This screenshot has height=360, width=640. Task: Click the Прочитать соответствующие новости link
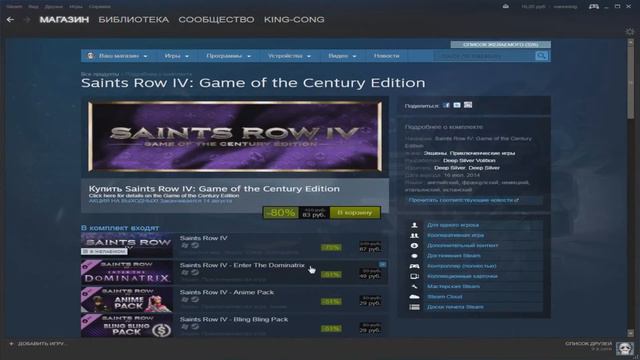463,200
